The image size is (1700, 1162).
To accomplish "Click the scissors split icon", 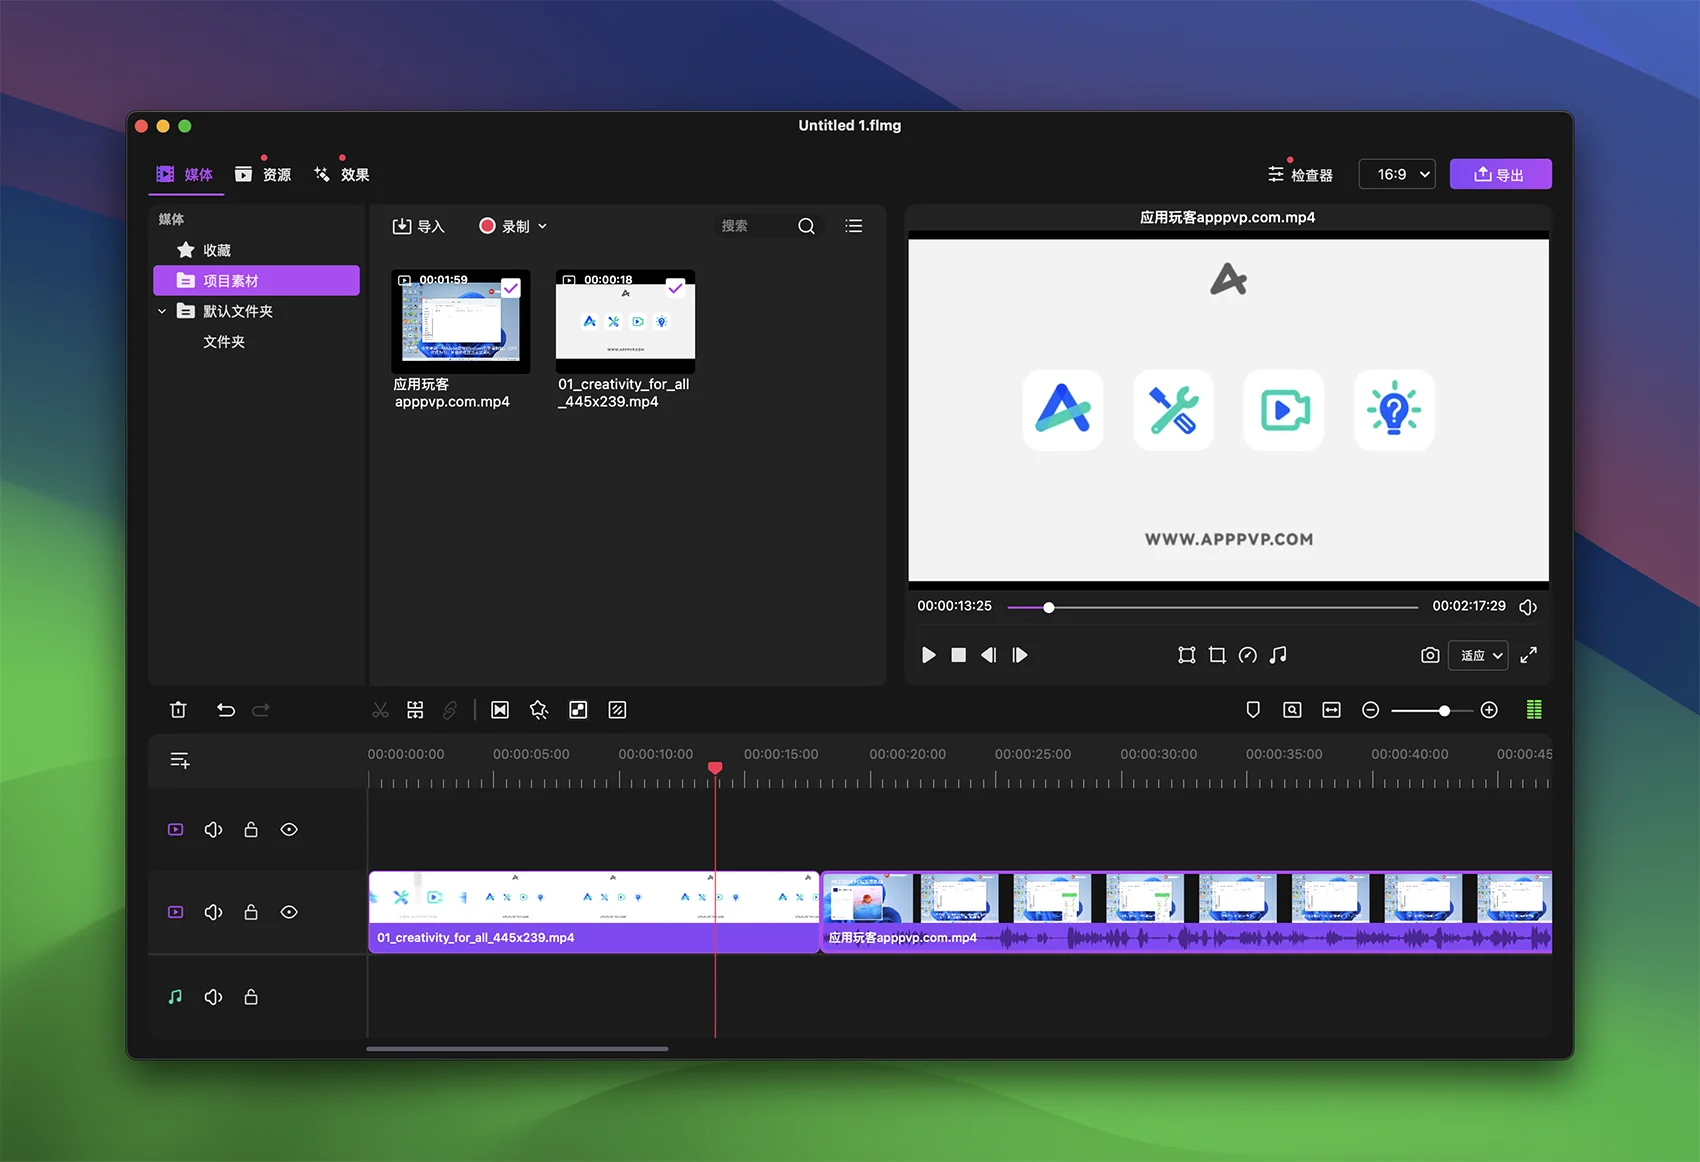I will pyautogui.click(x=380, y=710).
